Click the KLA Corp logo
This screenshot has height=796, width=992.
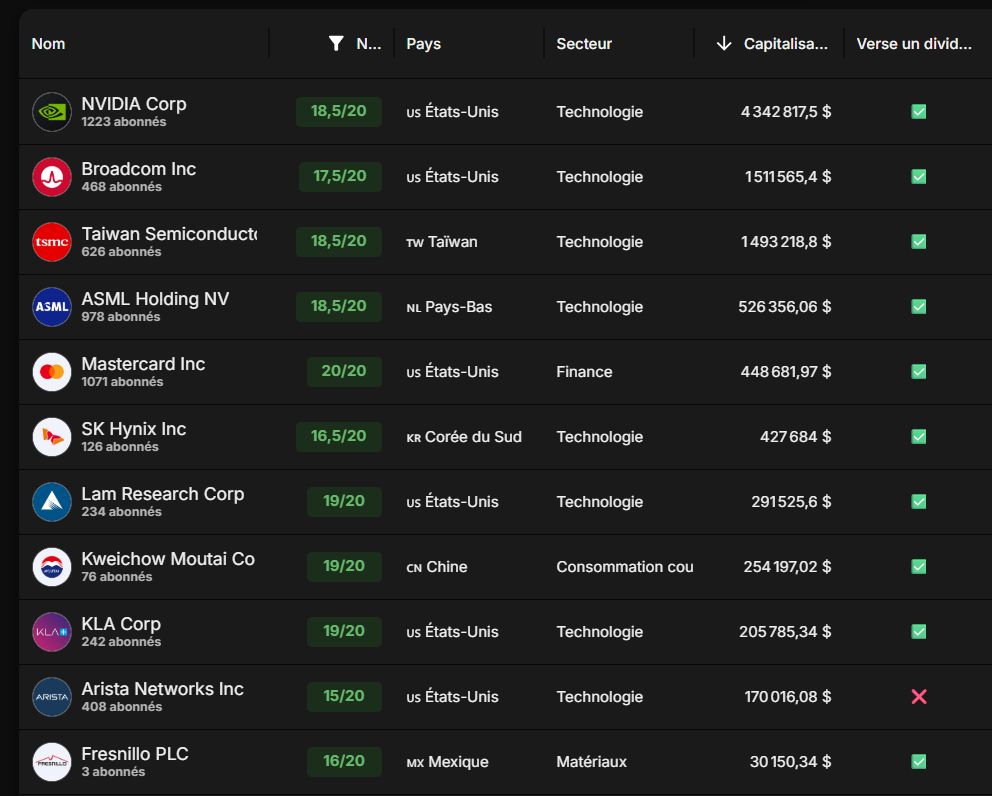pyautogui.click(x=52, y=631)
